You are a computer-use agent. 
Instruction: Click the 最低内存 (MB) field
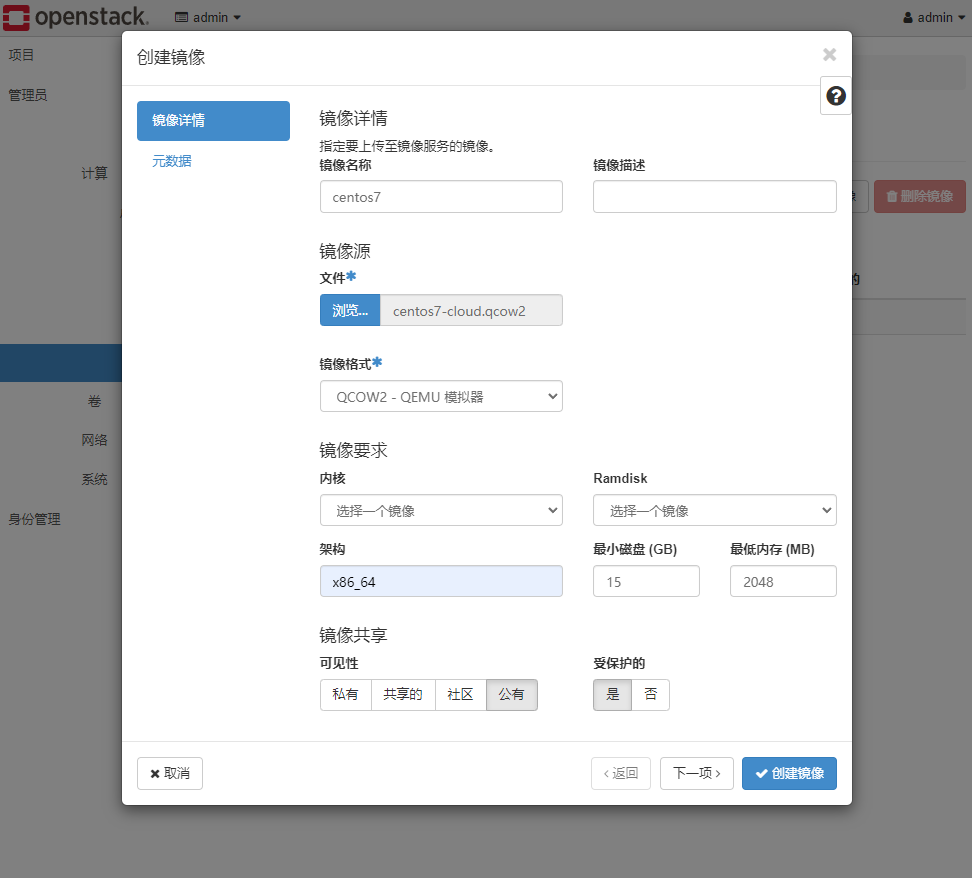click(784, 581)
